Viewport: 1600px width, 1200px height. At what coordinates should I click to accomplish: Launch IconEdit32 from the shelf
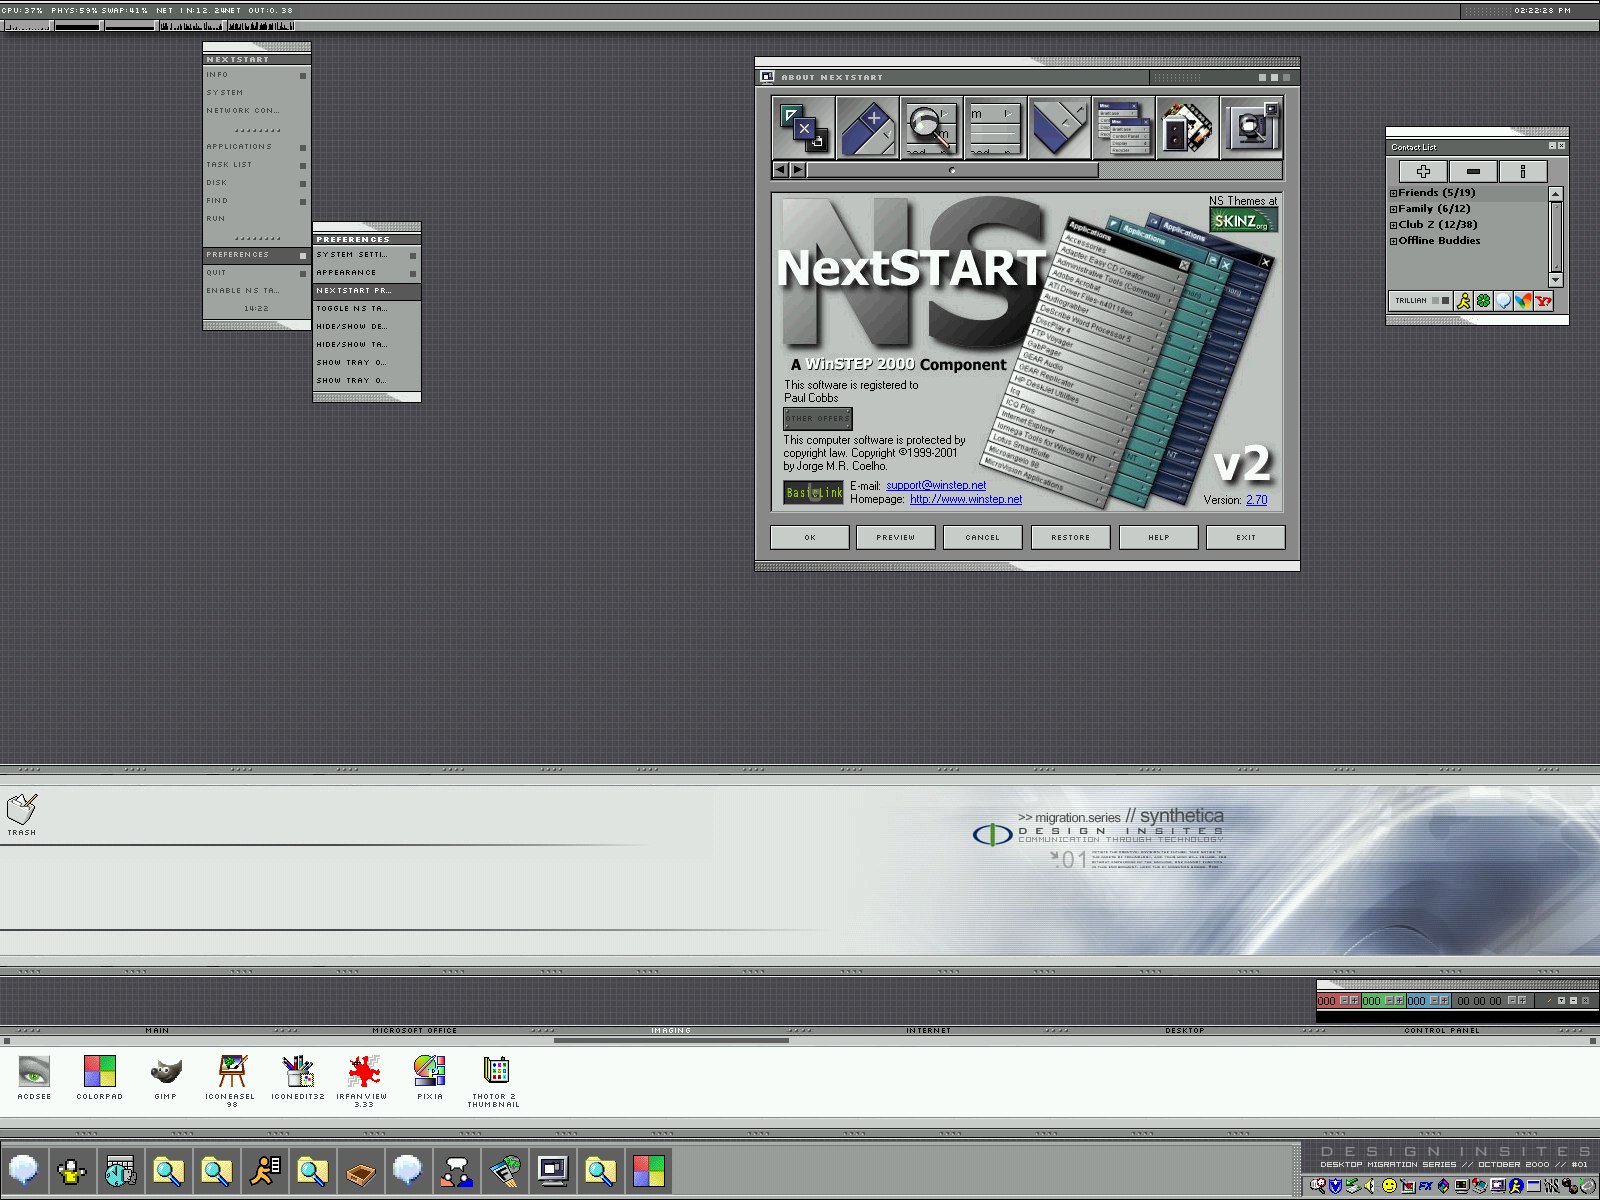(x=298, y=1078)
